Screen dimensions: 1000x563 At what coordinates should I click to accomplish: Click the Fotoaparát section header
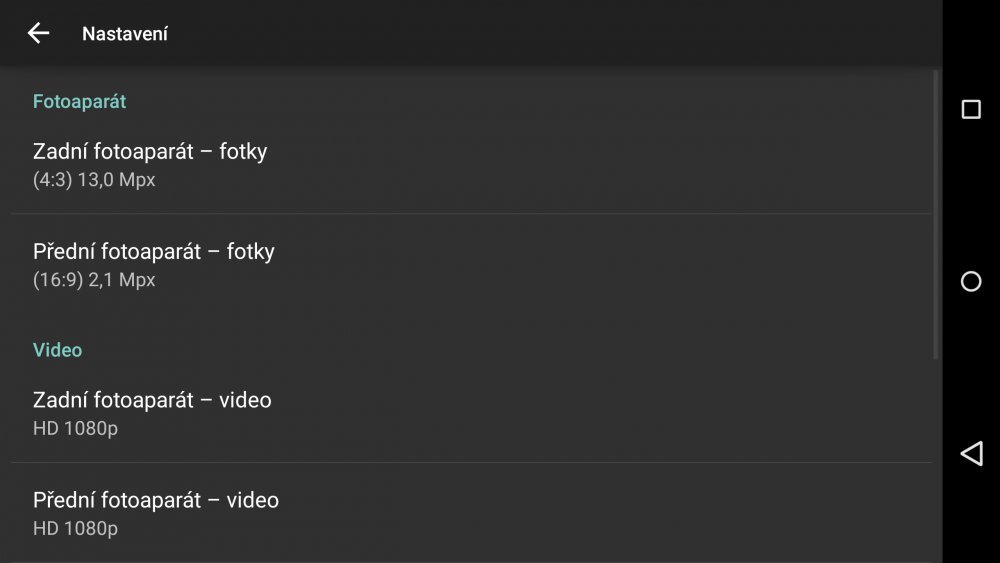[x=79, y=102]
